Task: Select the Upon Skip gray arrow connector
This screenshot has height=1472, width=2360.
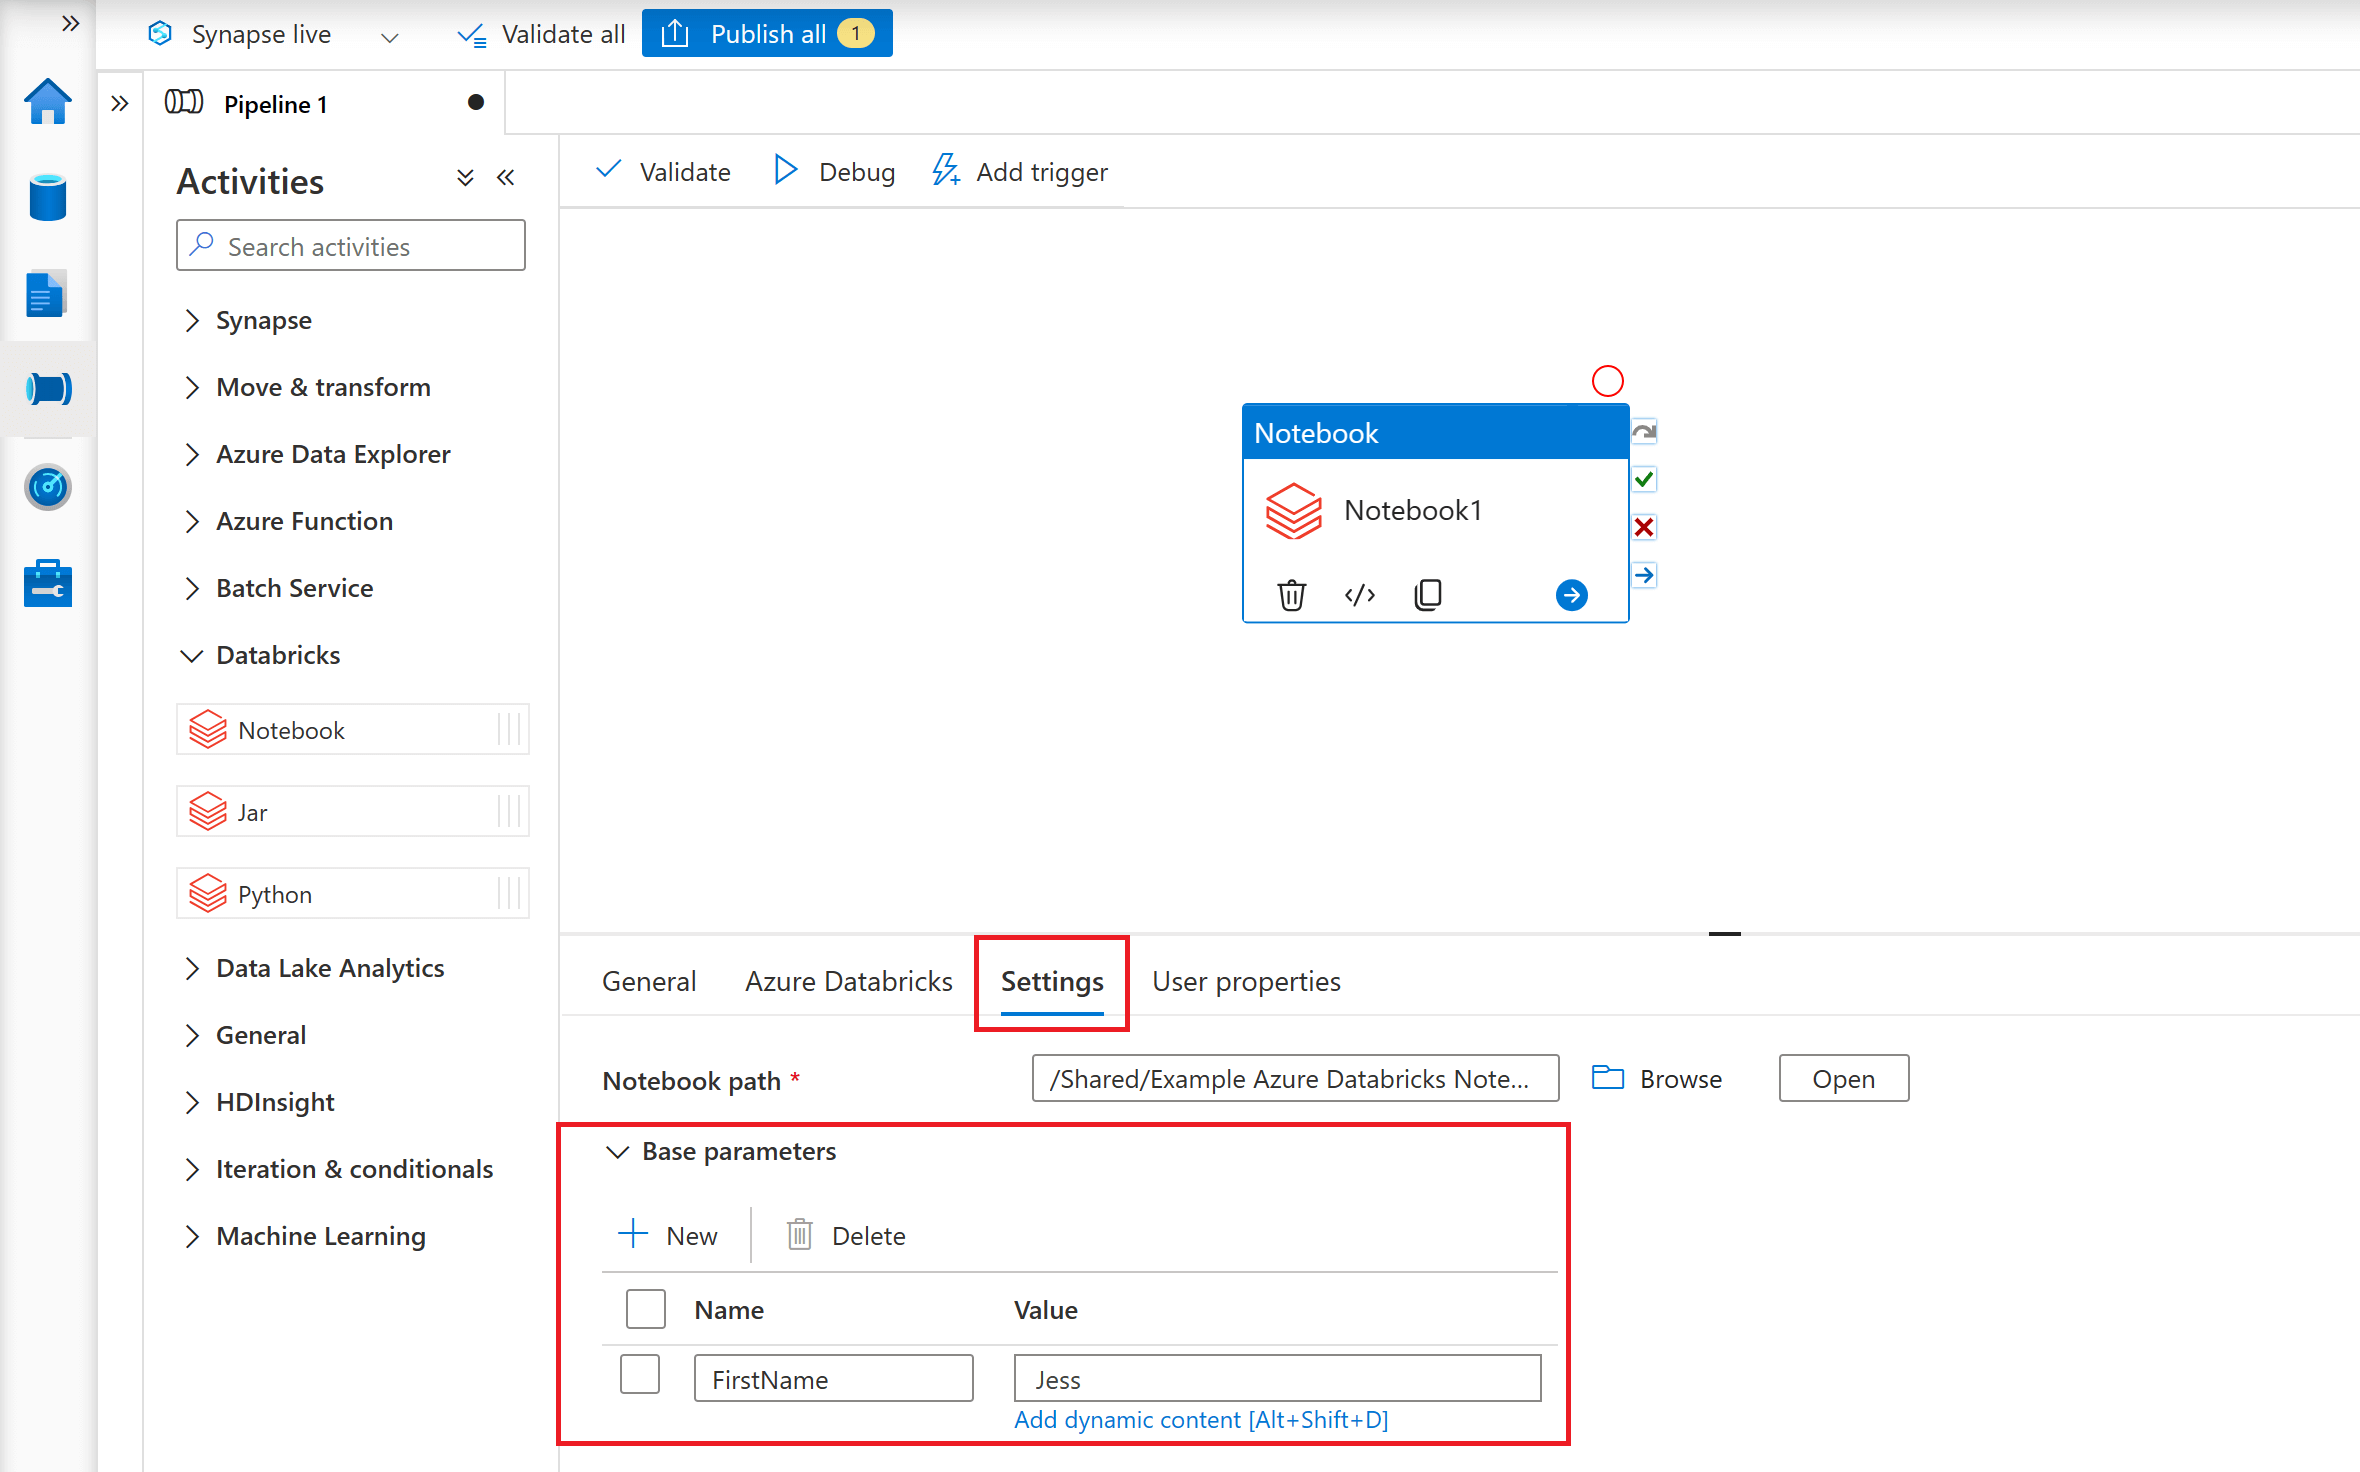Action: pos(1644,431)
